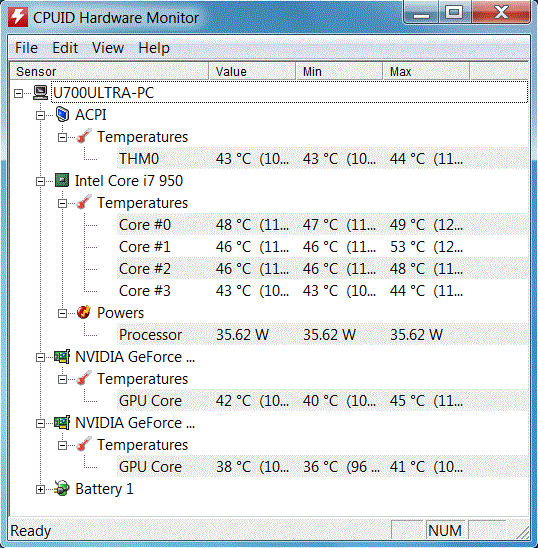Select the Core #0 row
This screenshot has height=548, width=538.
(x=322, y=225)
